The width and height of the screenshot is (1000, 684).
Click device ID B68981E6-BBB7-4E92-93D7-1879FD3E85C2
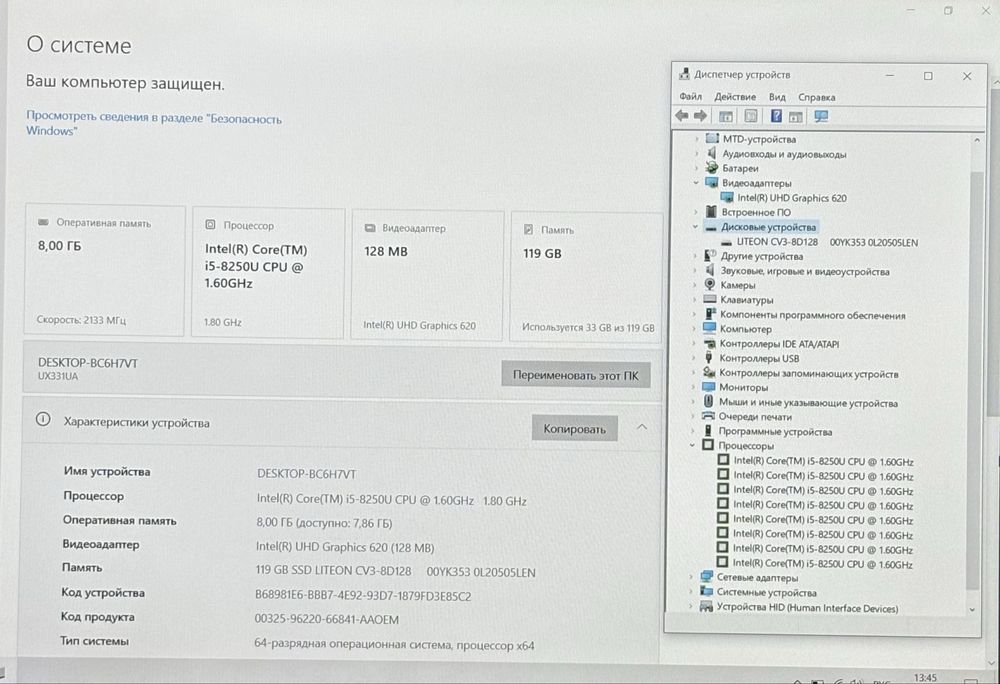363,596
